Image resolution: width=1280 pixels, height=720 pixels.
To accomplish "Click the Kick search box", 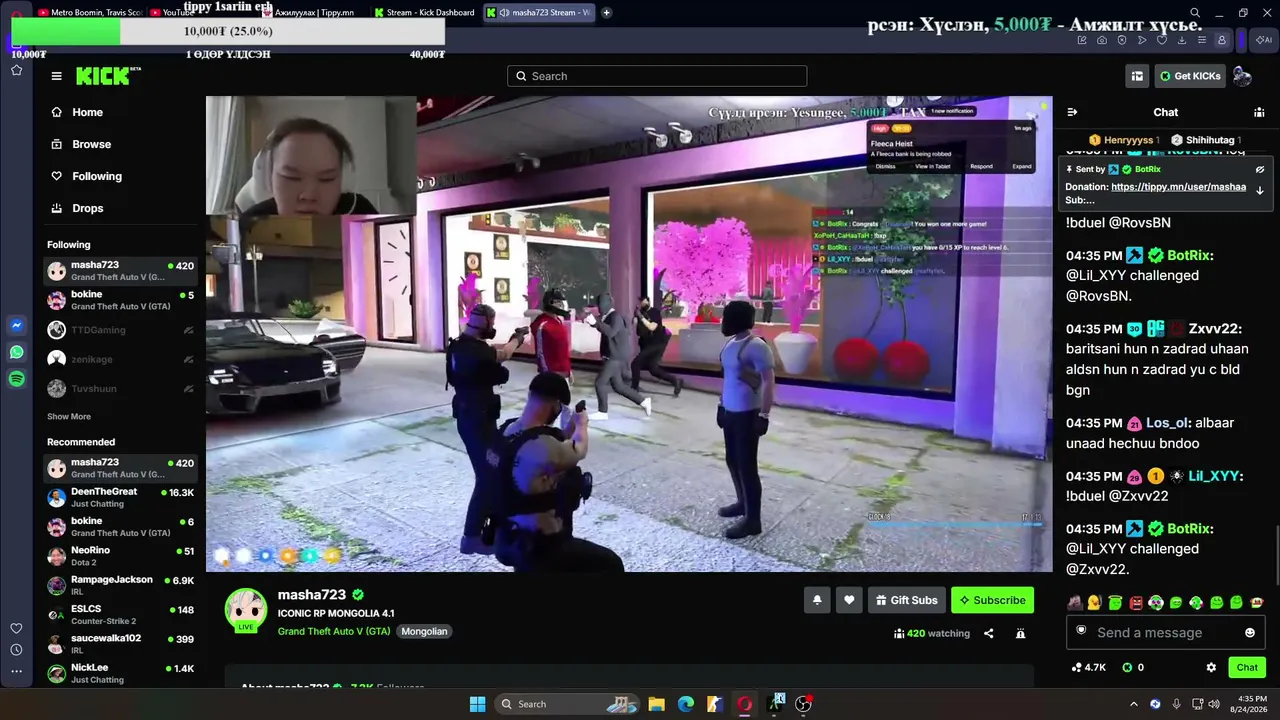I will pos(657,76).
